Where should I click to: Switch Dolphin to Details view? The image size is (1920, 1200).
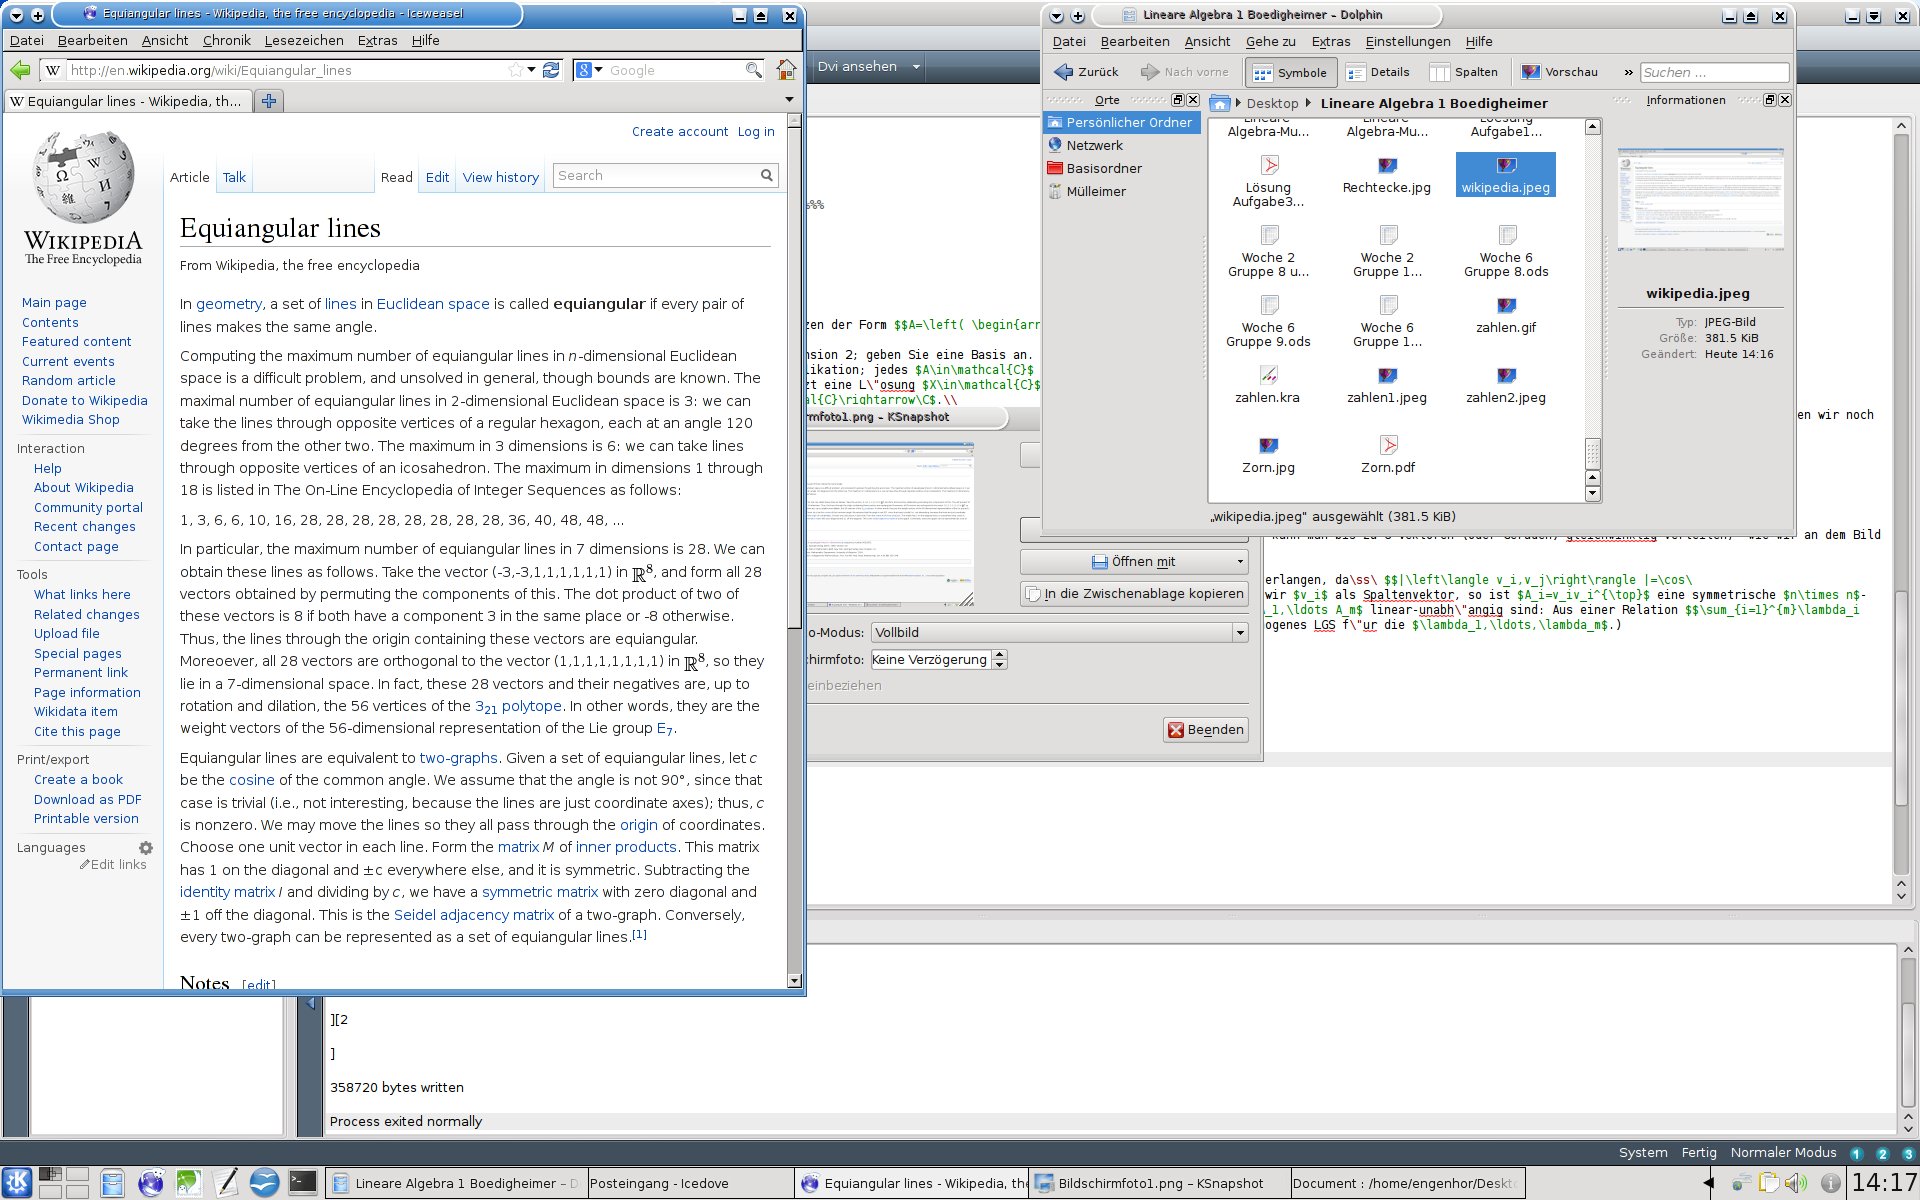(1378, 72)
